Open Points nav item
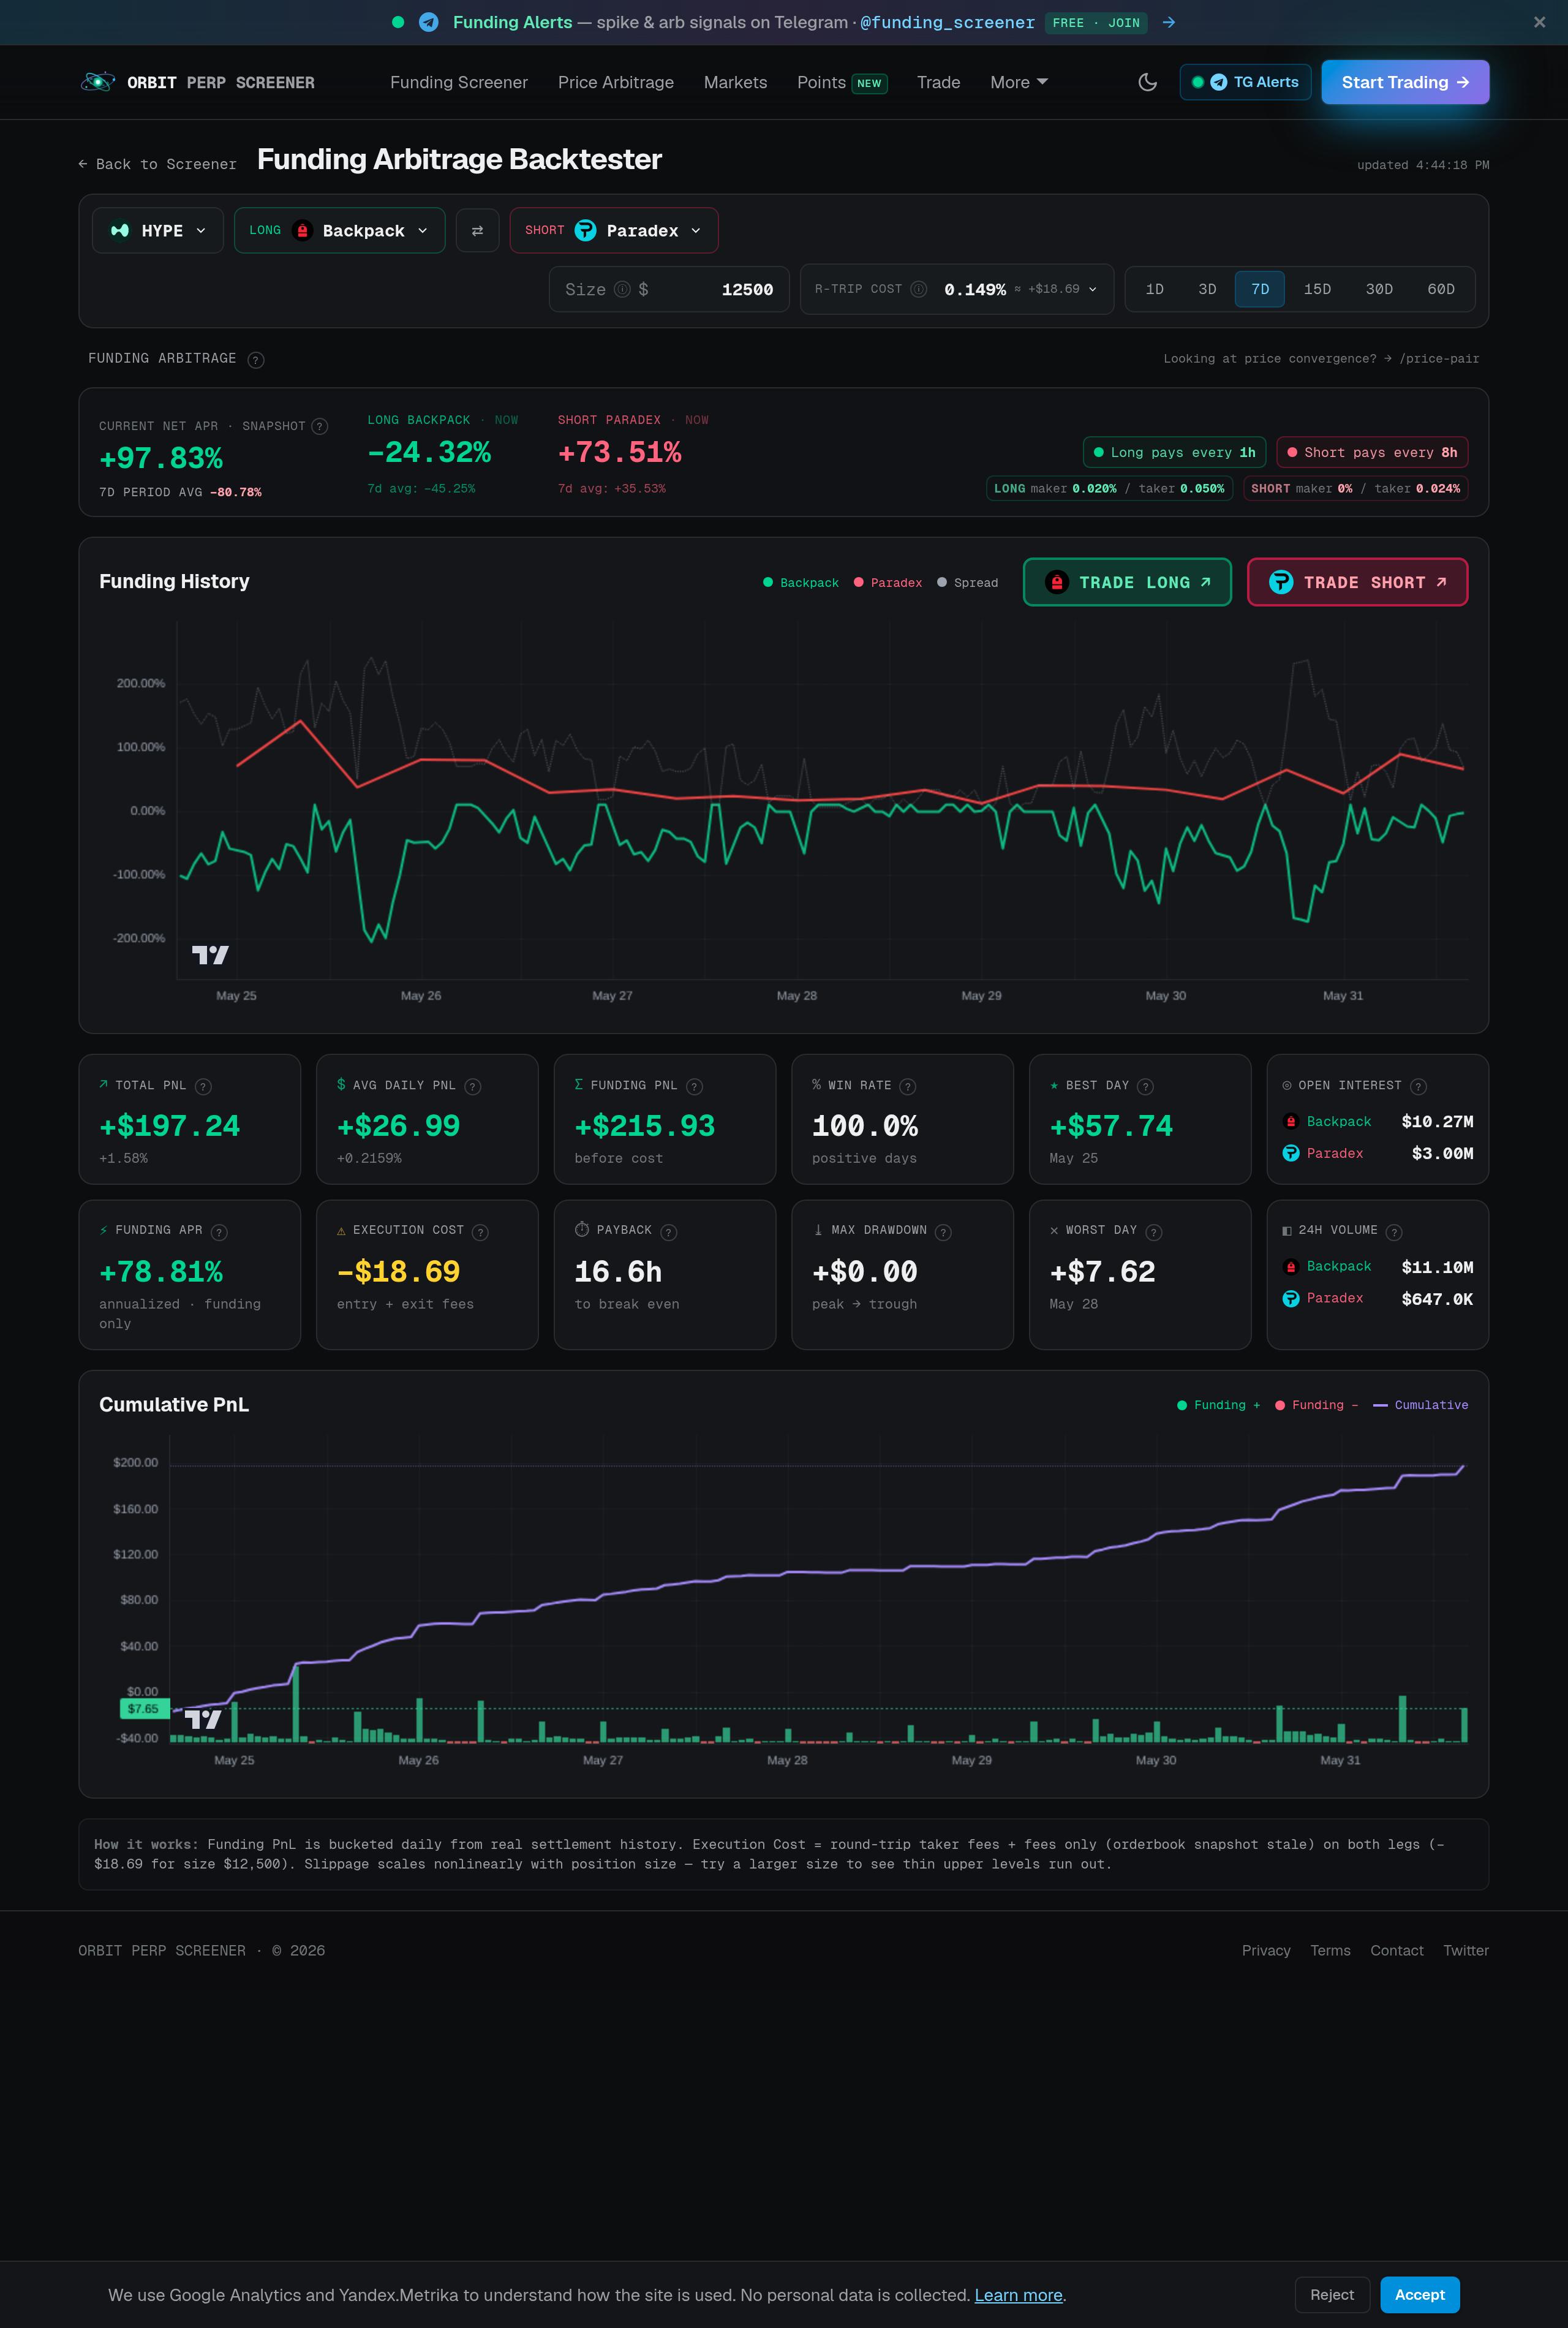This screenshot has height=2328, width=1568. tap(841, 82)
